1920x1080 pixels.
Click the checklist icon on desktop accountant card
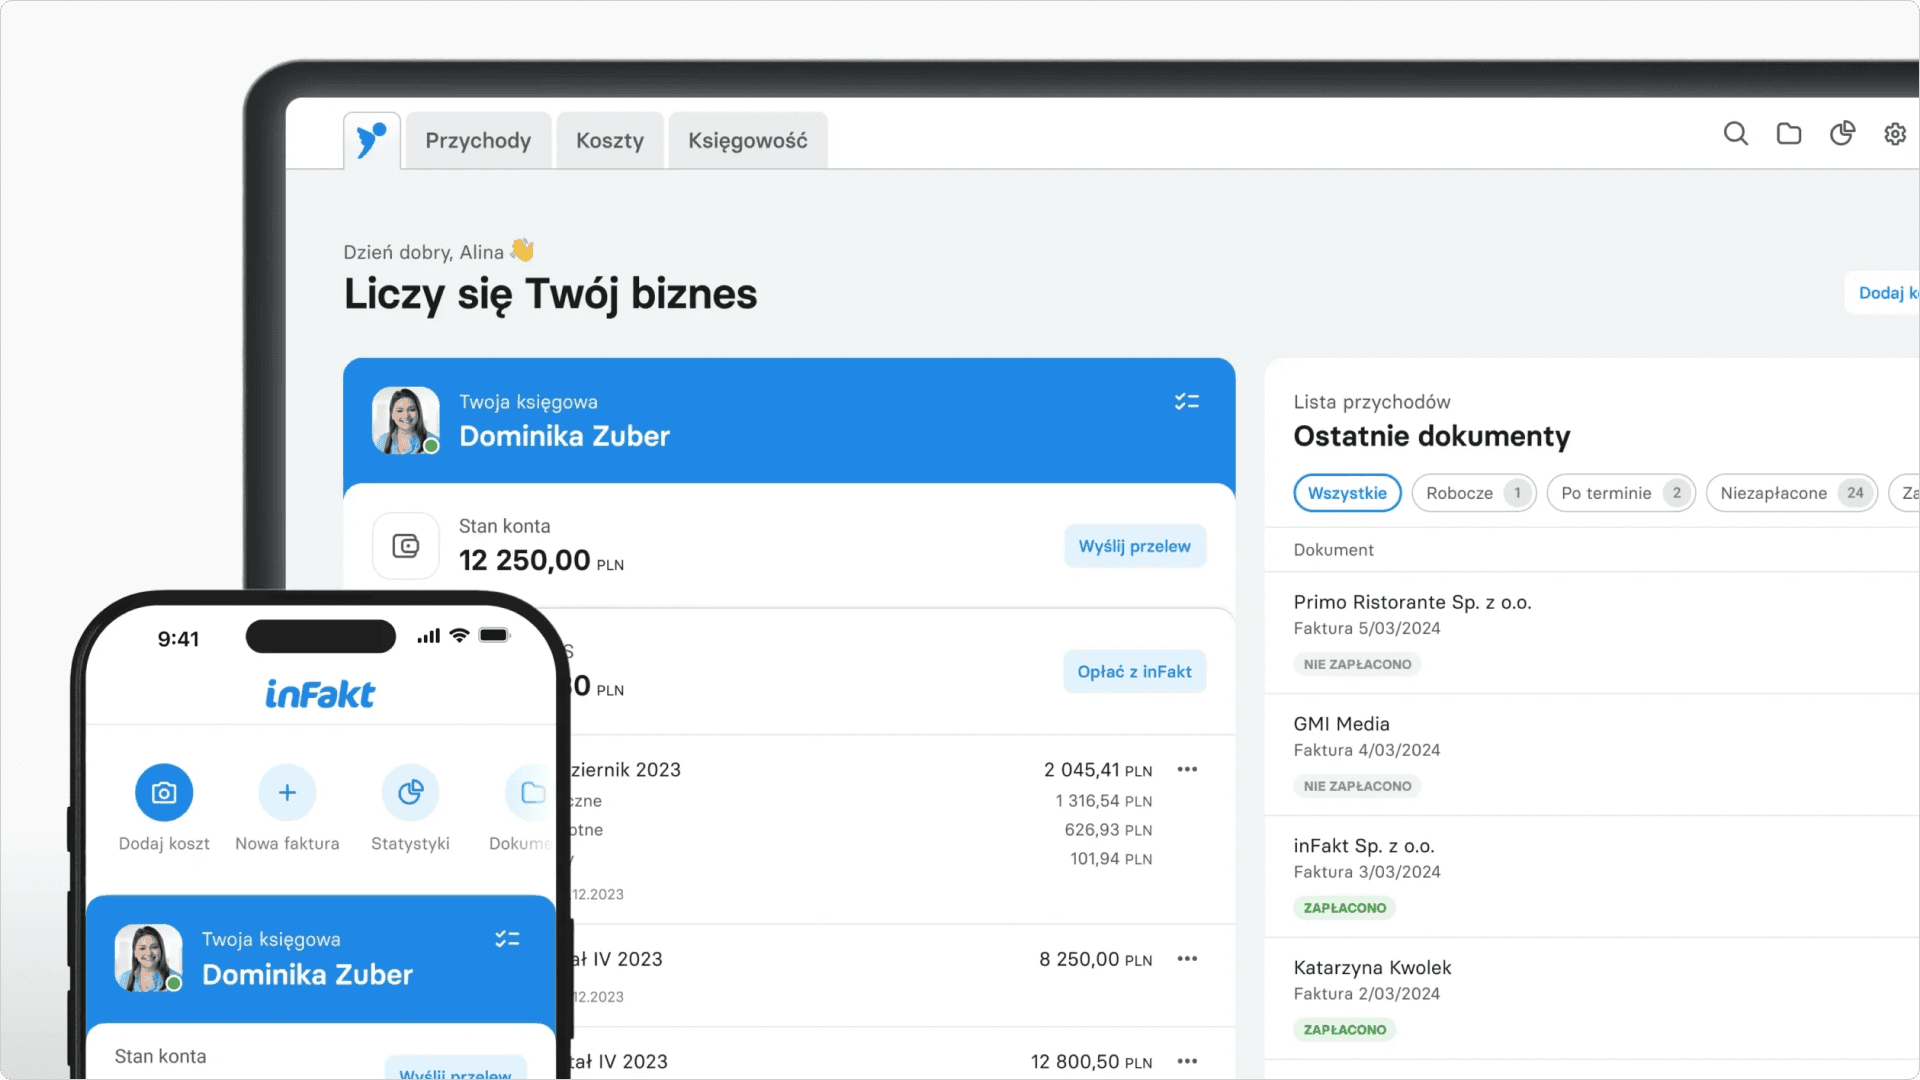pos(1187,402)
